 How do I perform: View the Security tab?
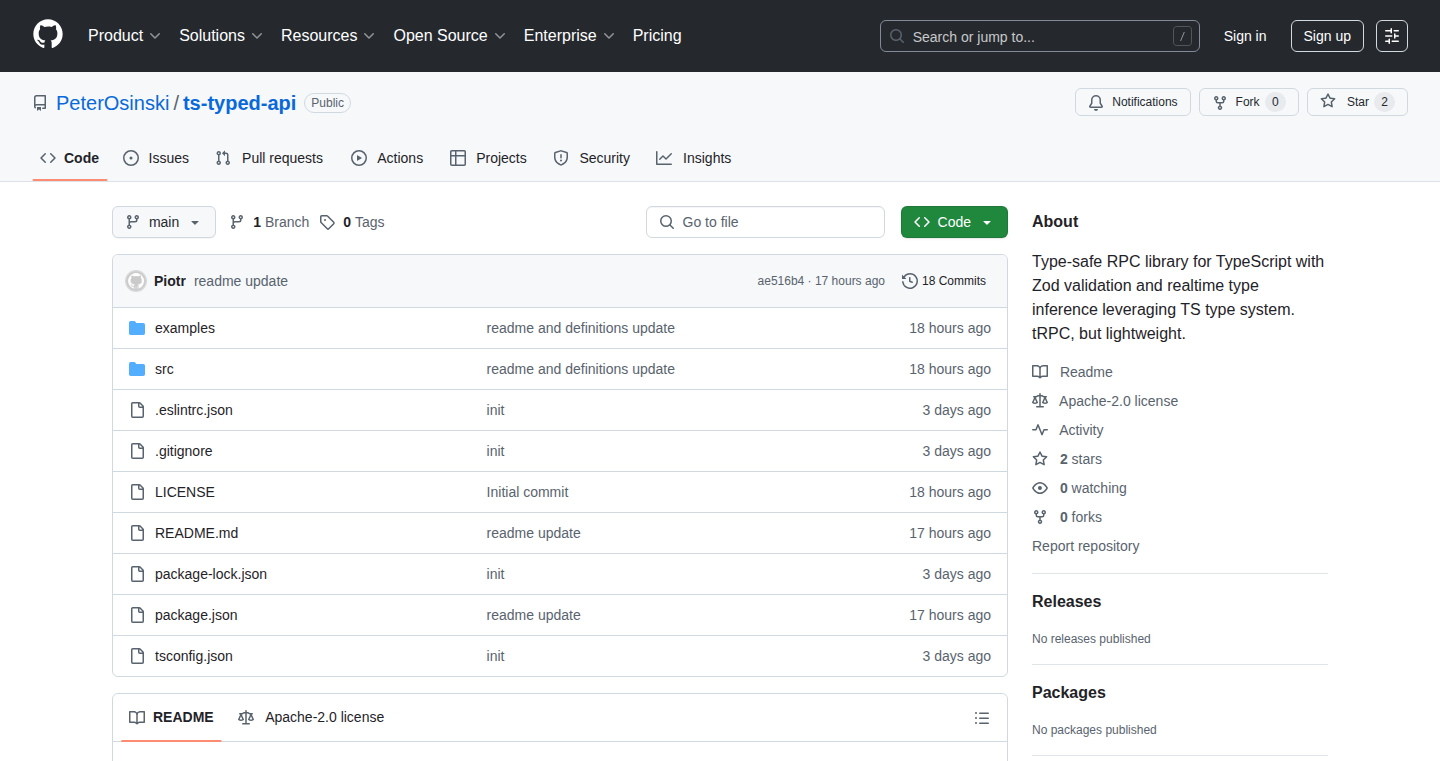pyautogui.click(x=592, y=158)
